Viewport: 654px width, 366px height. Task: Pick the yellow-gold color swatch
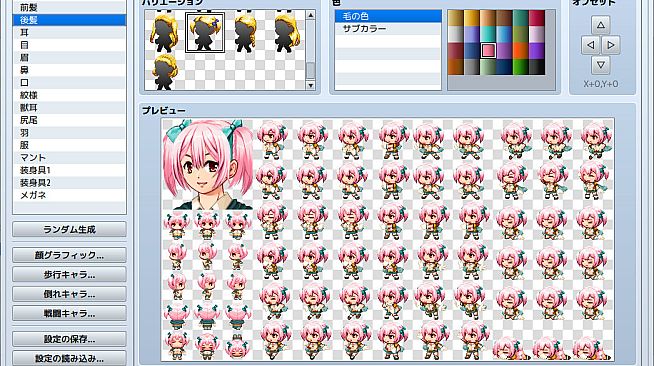472,18
